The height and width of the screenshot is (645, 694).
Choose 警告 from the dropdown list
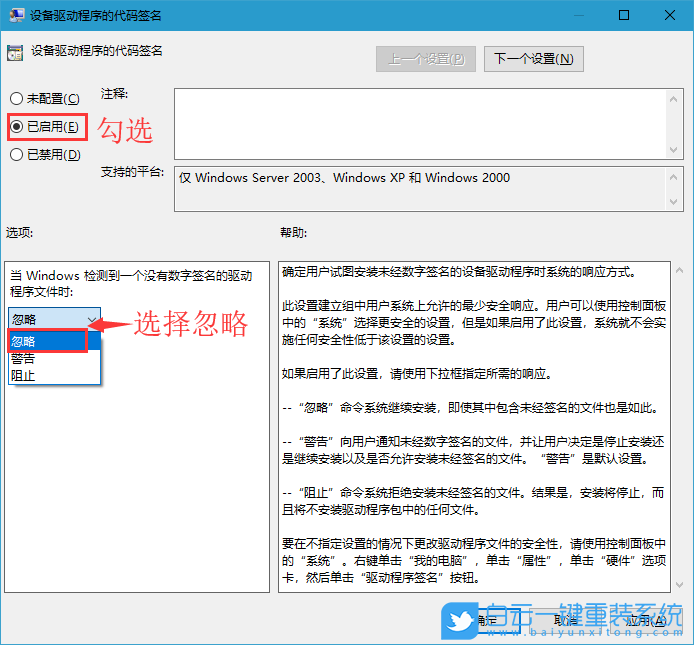click(x=54, y=358)
